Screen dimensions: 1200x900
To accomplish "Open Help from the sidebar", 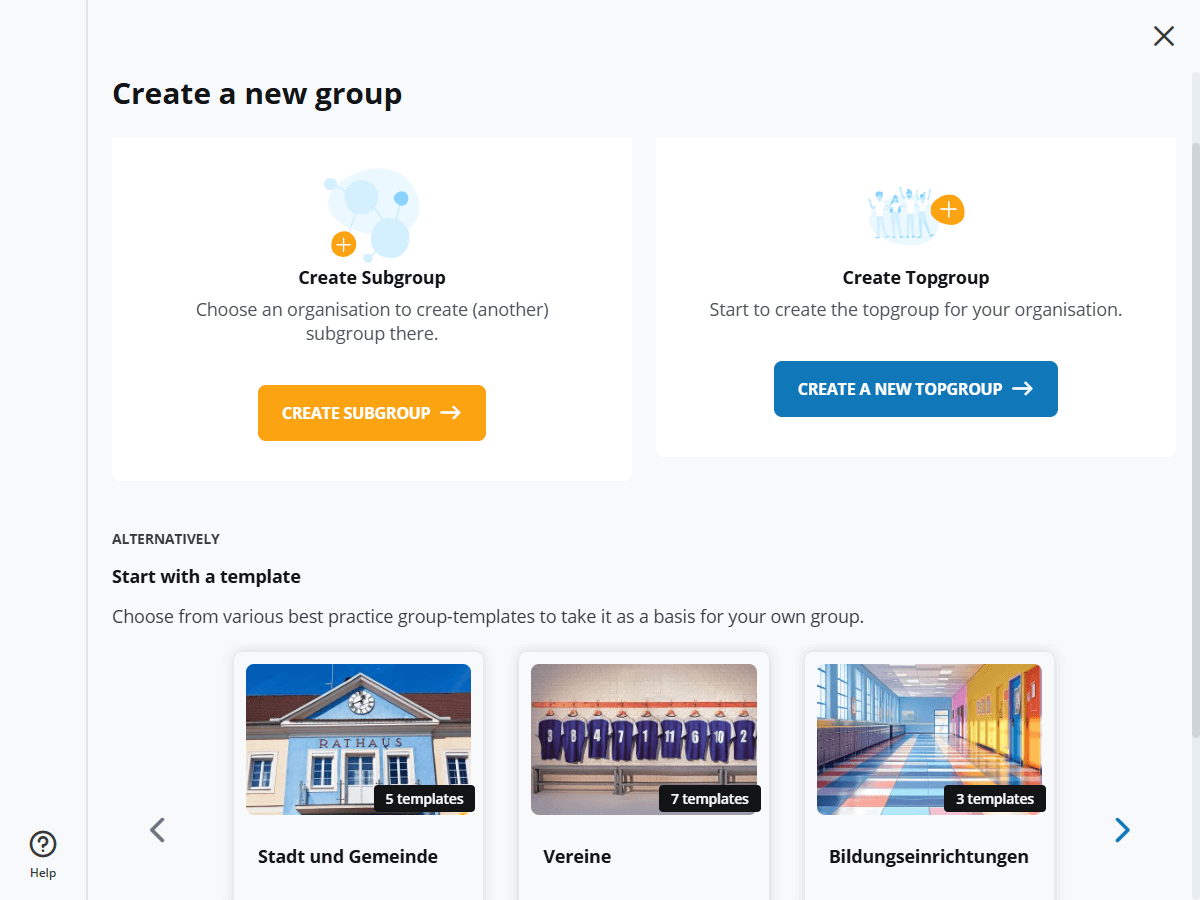I will coord(43,854).
